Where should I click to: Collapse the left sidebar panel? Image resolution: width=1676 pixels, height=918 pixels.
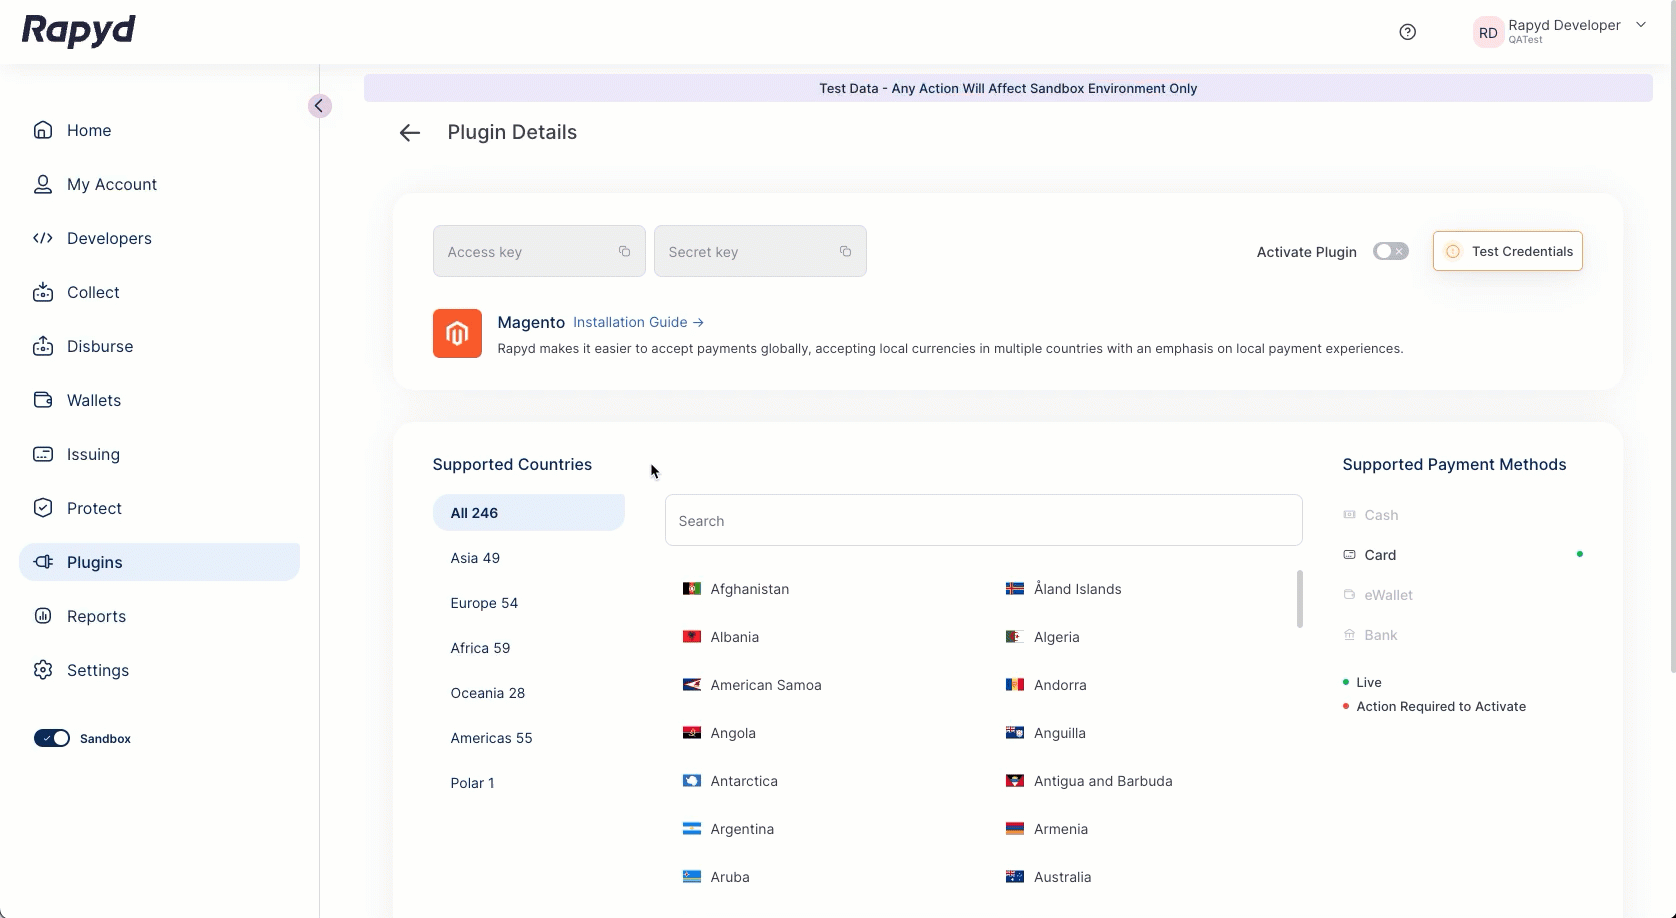pos(319,106)
